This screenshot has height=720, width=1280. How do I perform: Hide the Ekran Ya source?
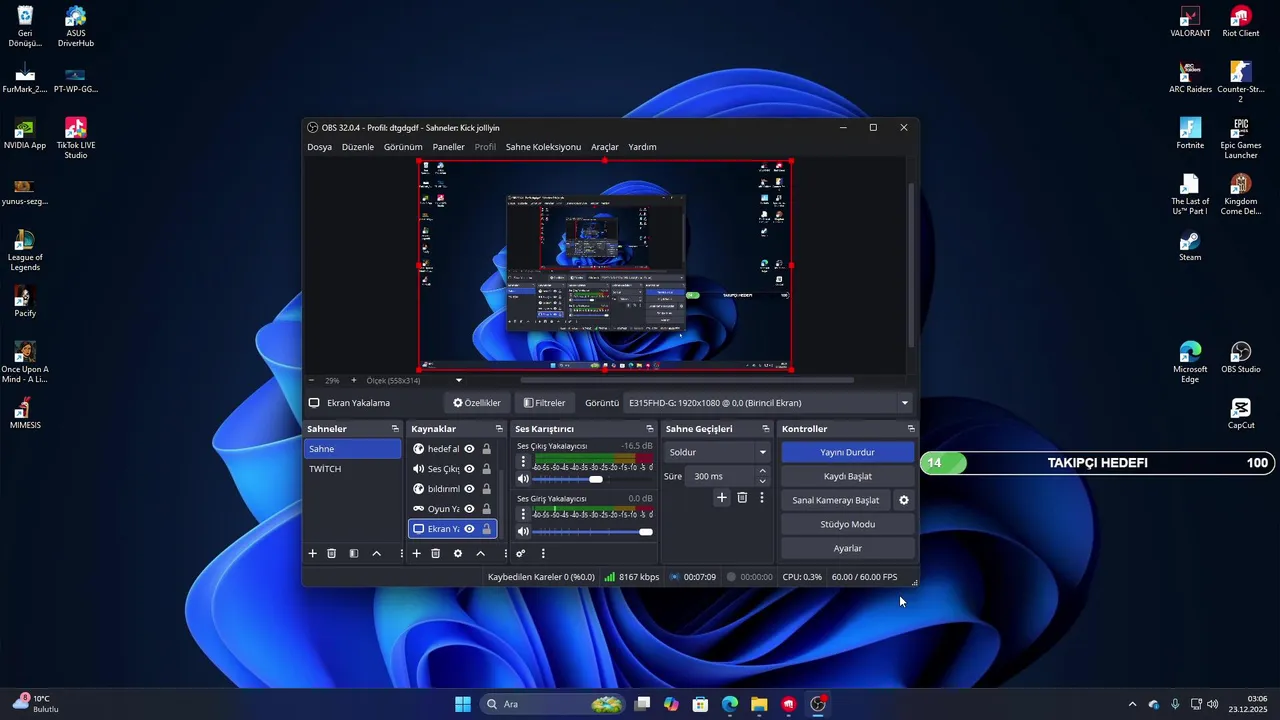(x=469, y=529)
